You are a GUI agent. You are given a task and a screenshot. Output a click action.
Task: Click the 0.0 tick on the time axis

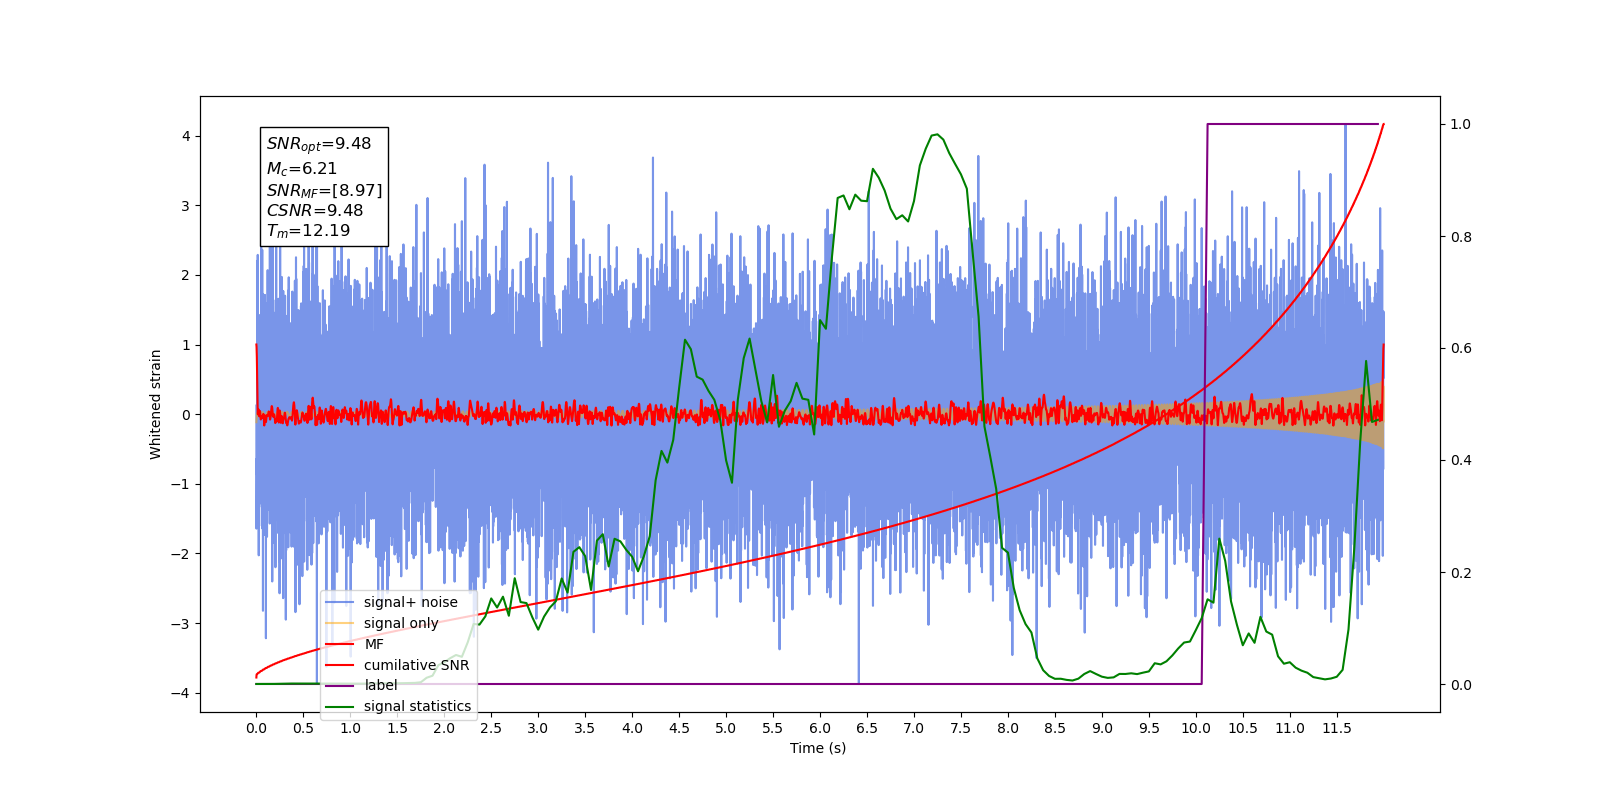click(256, 728)
